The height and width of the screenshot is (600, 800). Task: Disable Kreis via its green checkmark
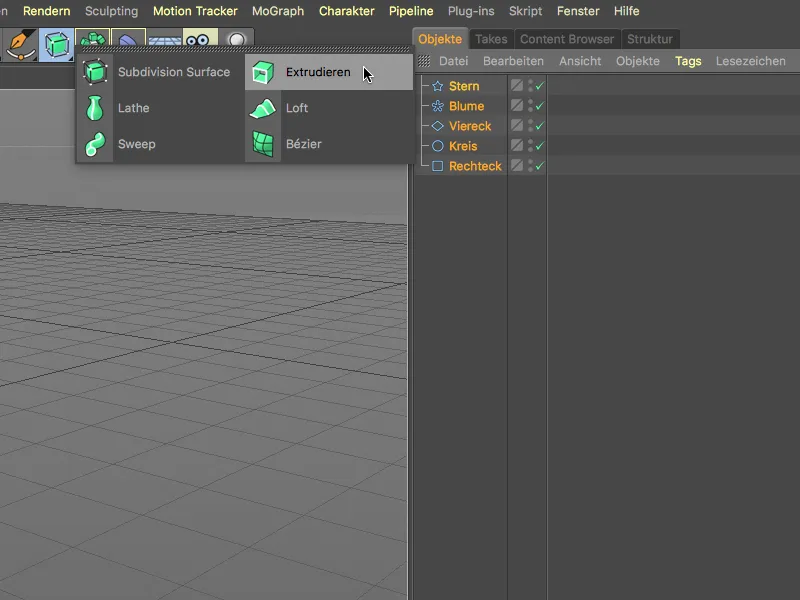coord(540,146)
